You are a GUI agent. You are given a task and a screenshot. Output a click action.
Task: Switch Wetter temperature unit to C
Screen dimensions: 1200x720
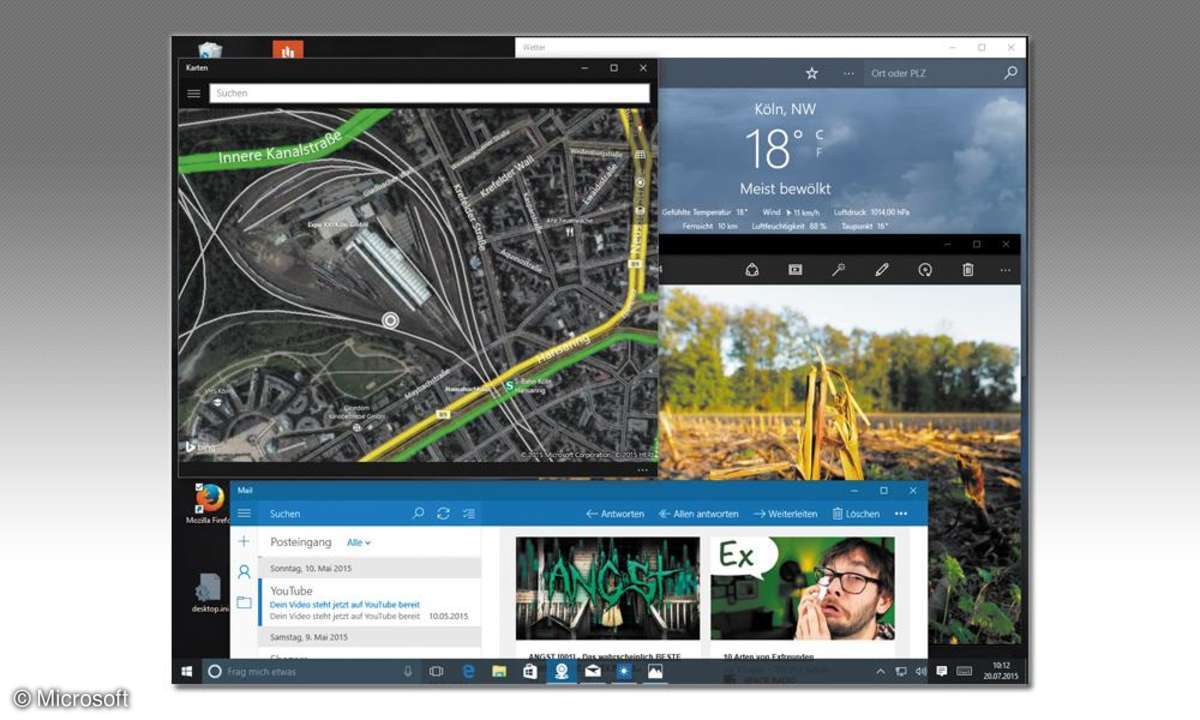[x=819, y=134]
